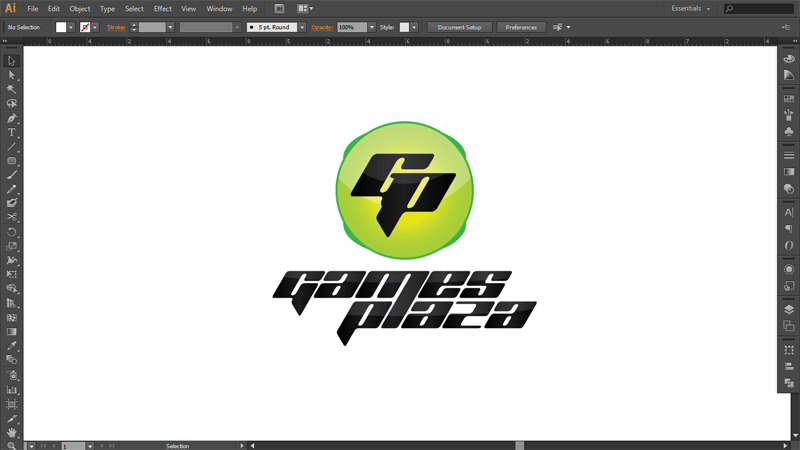Open the Effect menu
This screenshot has width=800, height=450.
tap(162, 8)
